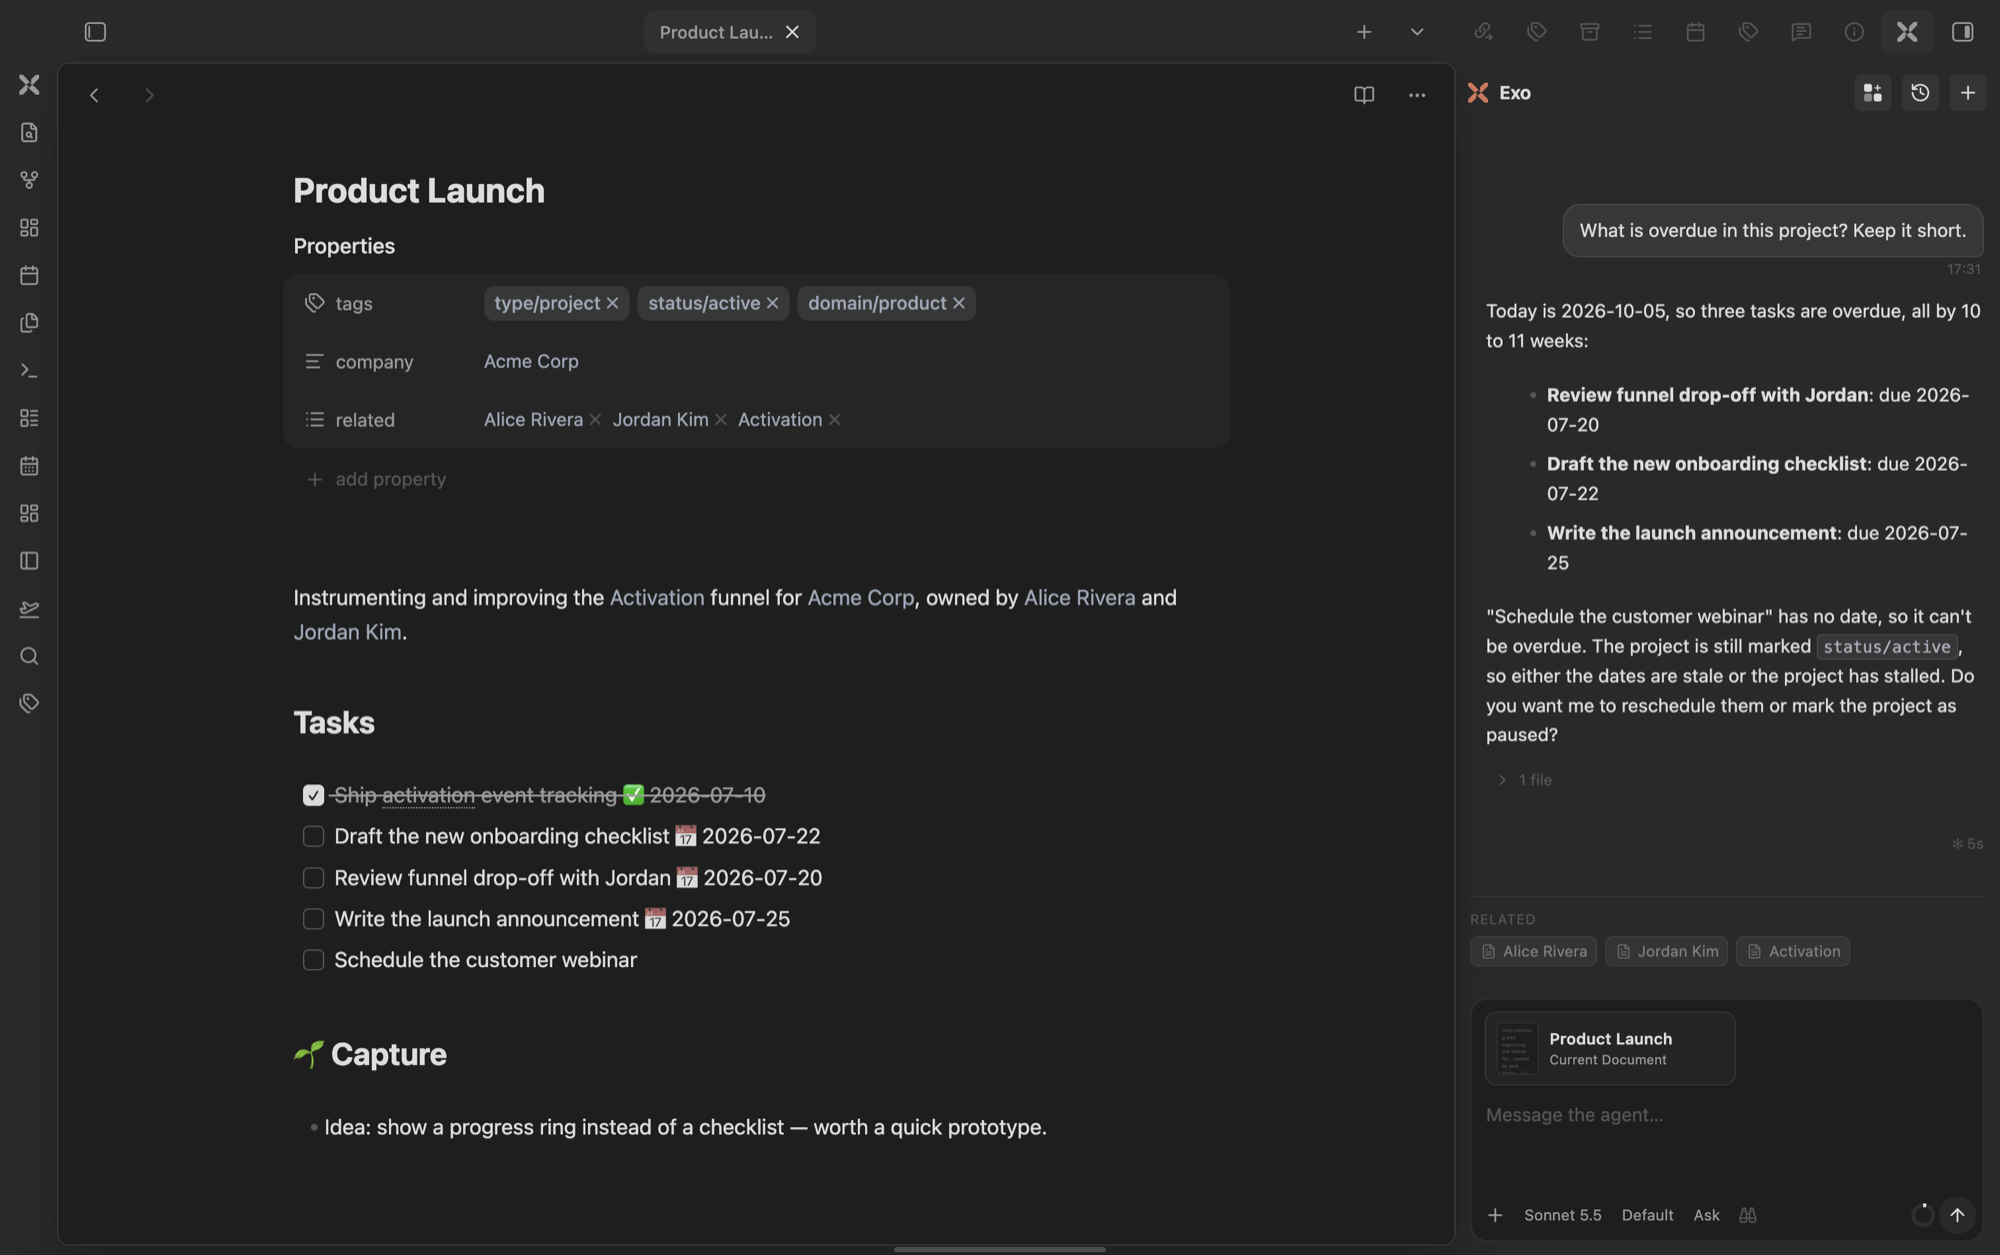The height and width of the screenshot is (1255, 2000).
Task: Open the search icon in left sidebar
Action: tap(29, 656)
